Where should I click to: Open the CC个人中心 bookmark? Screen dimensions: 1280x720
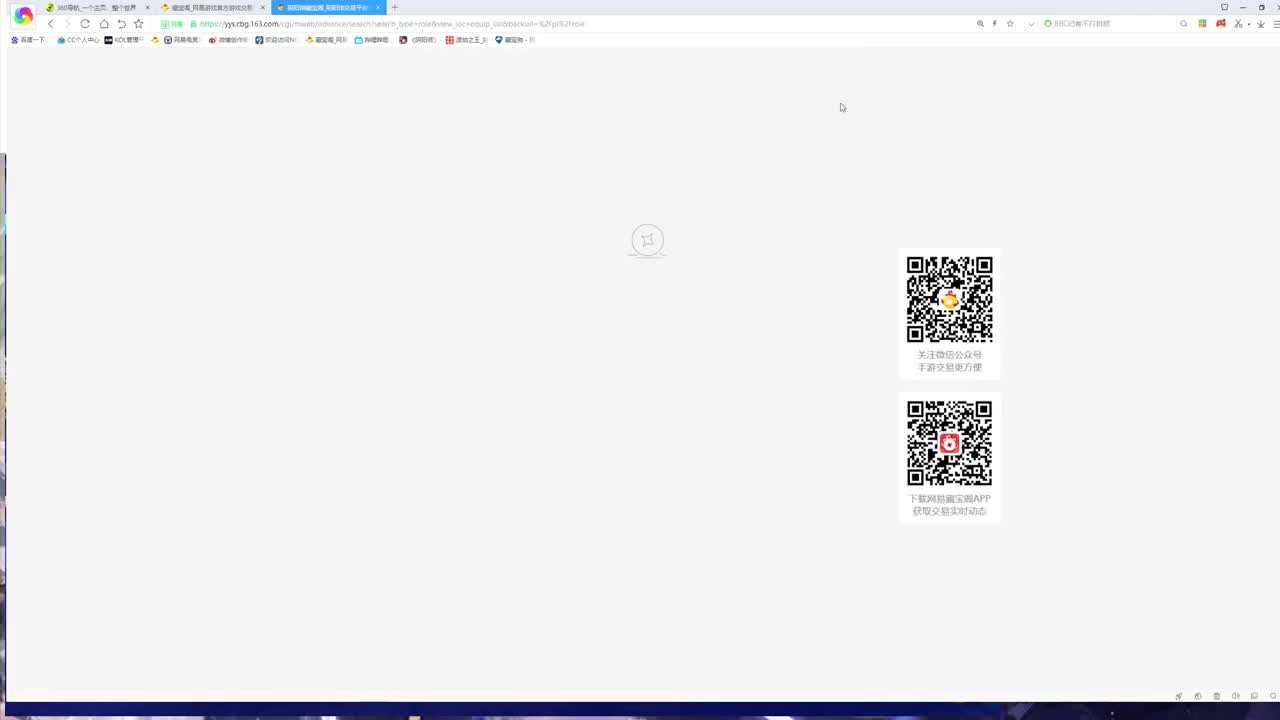78,40
